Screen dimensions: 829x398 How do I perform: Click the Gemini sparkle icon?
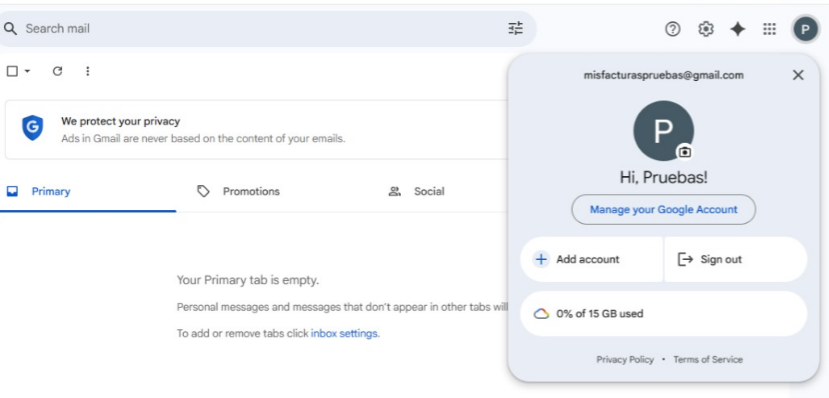pos(738,29)
